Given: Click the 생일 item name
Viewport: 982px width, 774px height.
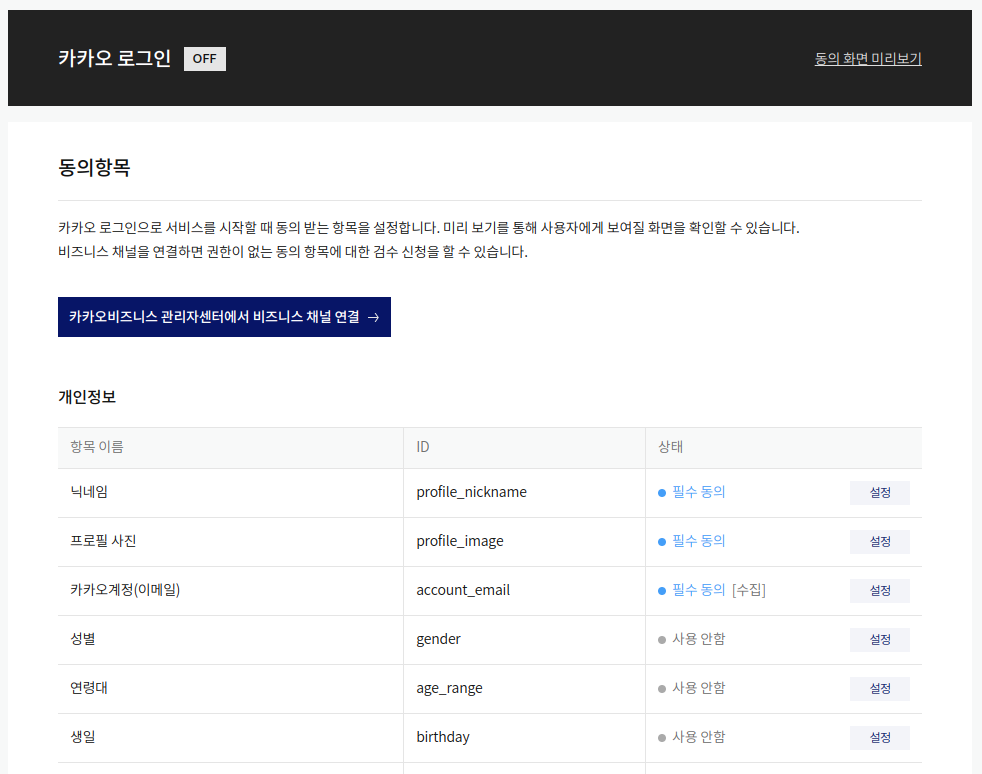Looking at the screenshot, I should tap(83, 736).
